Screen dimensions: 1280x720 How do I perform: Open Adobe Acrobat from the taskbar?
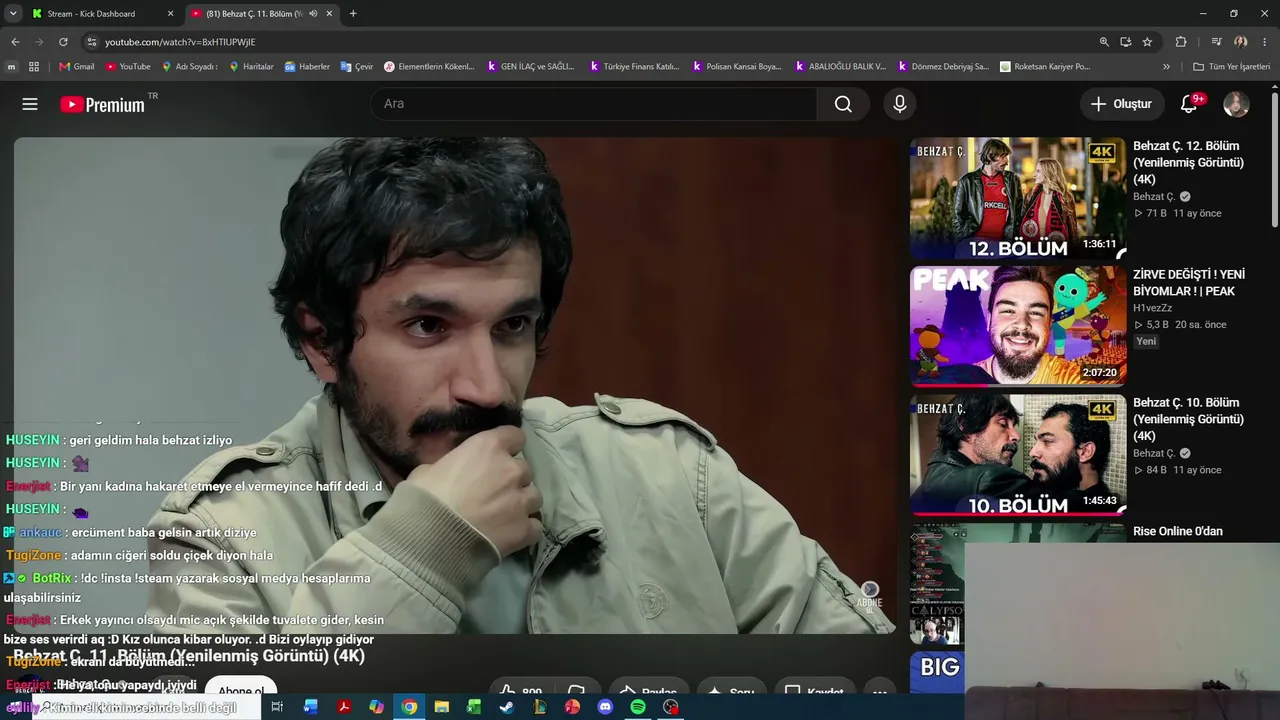343,707
